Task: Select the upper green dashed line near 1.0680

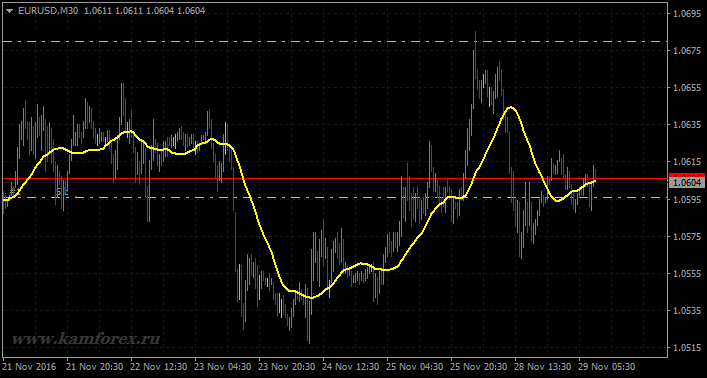Action: click(334, 41)
